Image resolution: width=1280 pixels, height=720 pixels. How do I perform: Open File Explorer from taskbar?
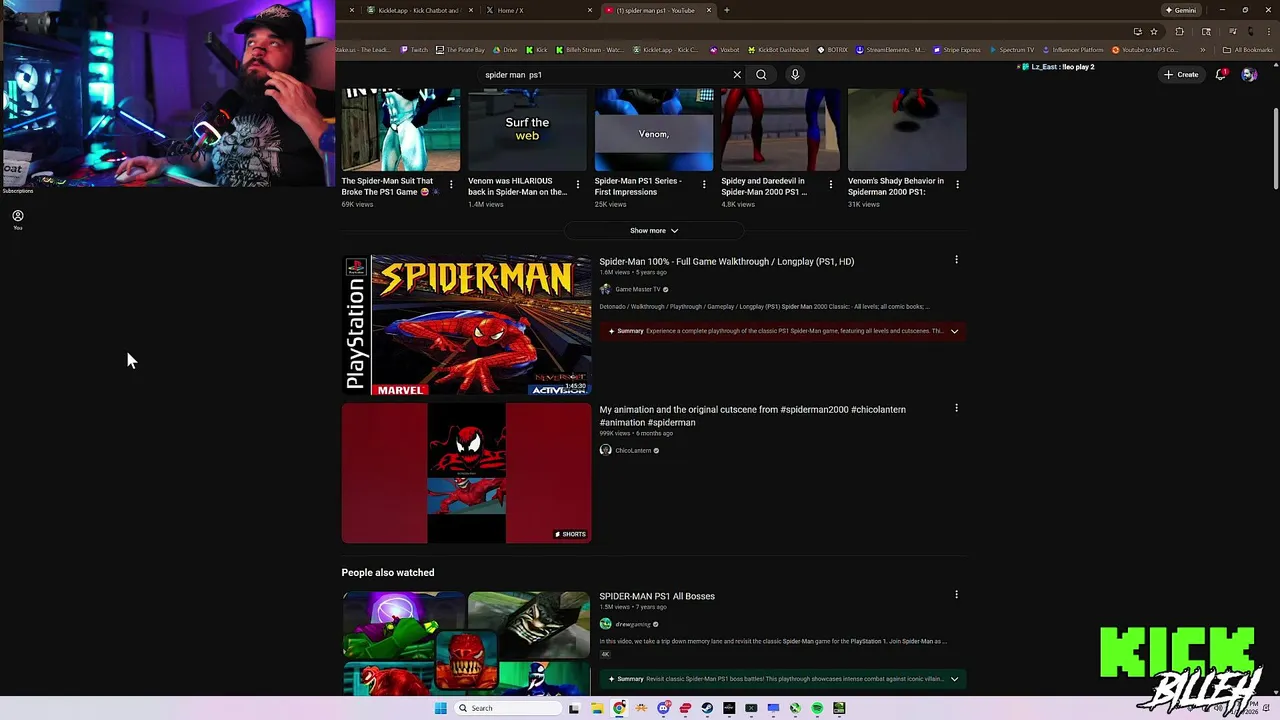click(x=597, y=708)
